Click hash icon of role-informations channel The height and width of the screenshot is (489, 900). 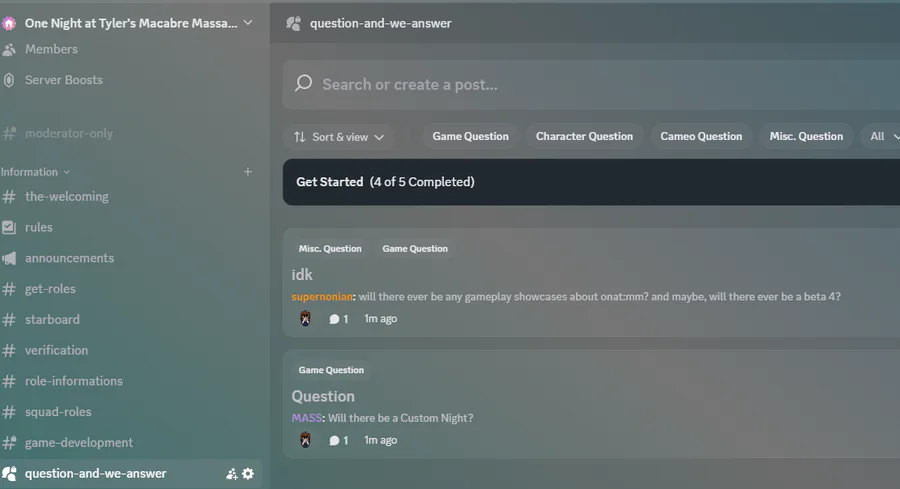pyautogui.click(x=9, y=381)
